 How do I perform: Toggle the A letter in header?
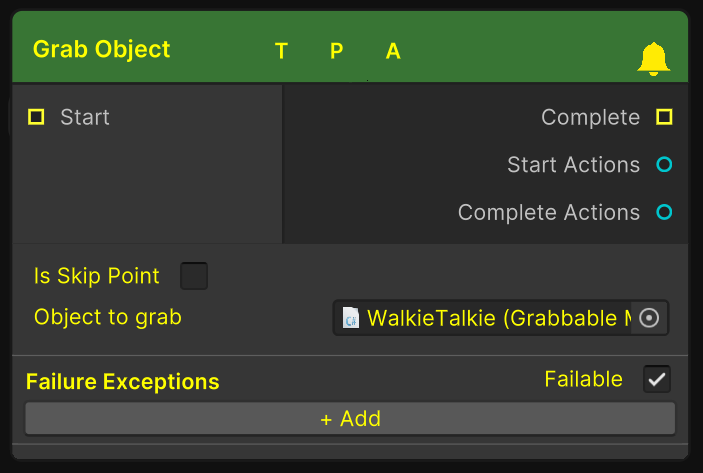393,51
